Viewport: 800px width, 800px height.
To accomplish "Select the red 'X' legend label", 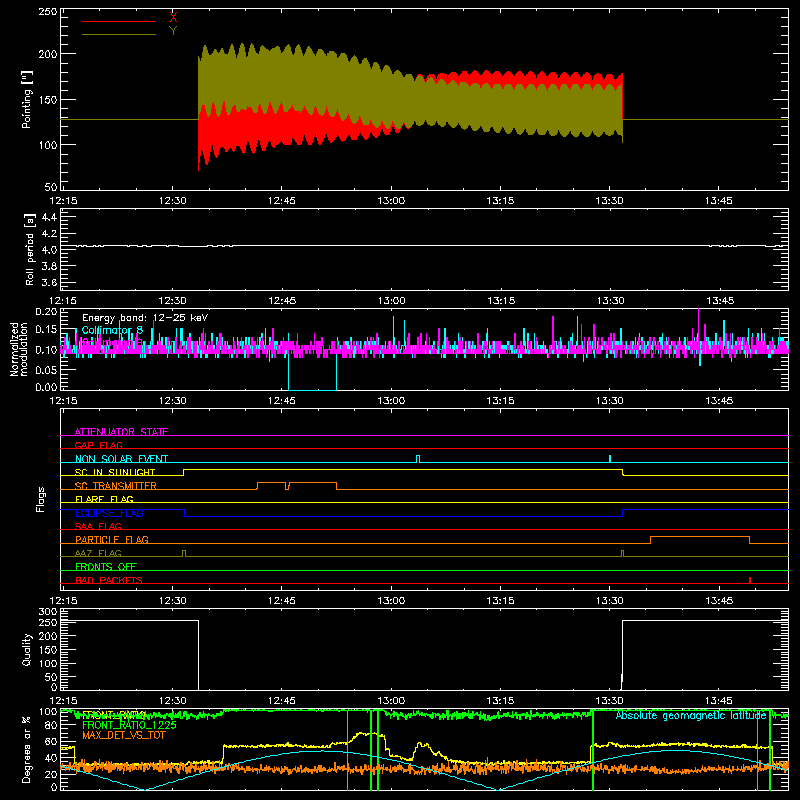I will coord(173,18).
